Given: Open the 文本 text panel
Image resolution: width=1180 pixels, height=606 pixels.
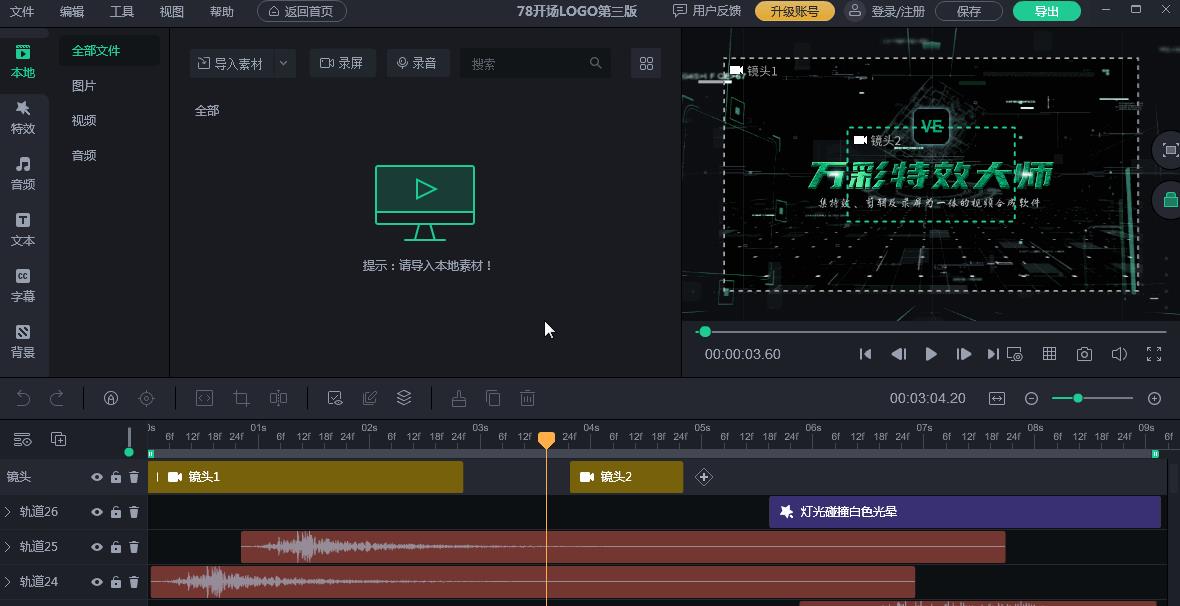Looking at the screenshot, I should (x=23, y=230).
